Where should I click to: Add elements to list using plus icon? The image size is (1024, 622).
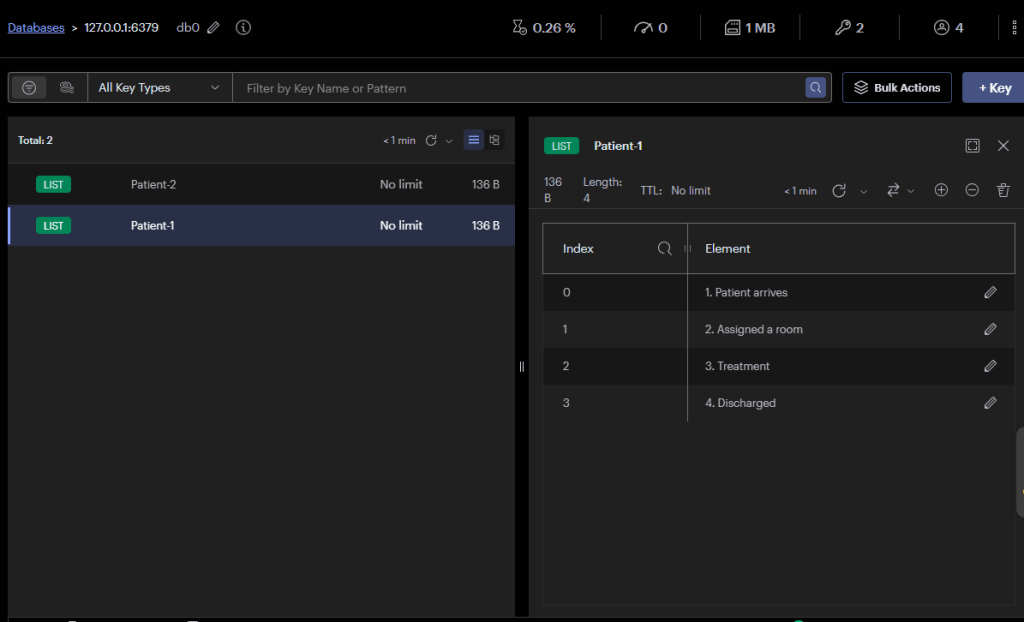941,190
